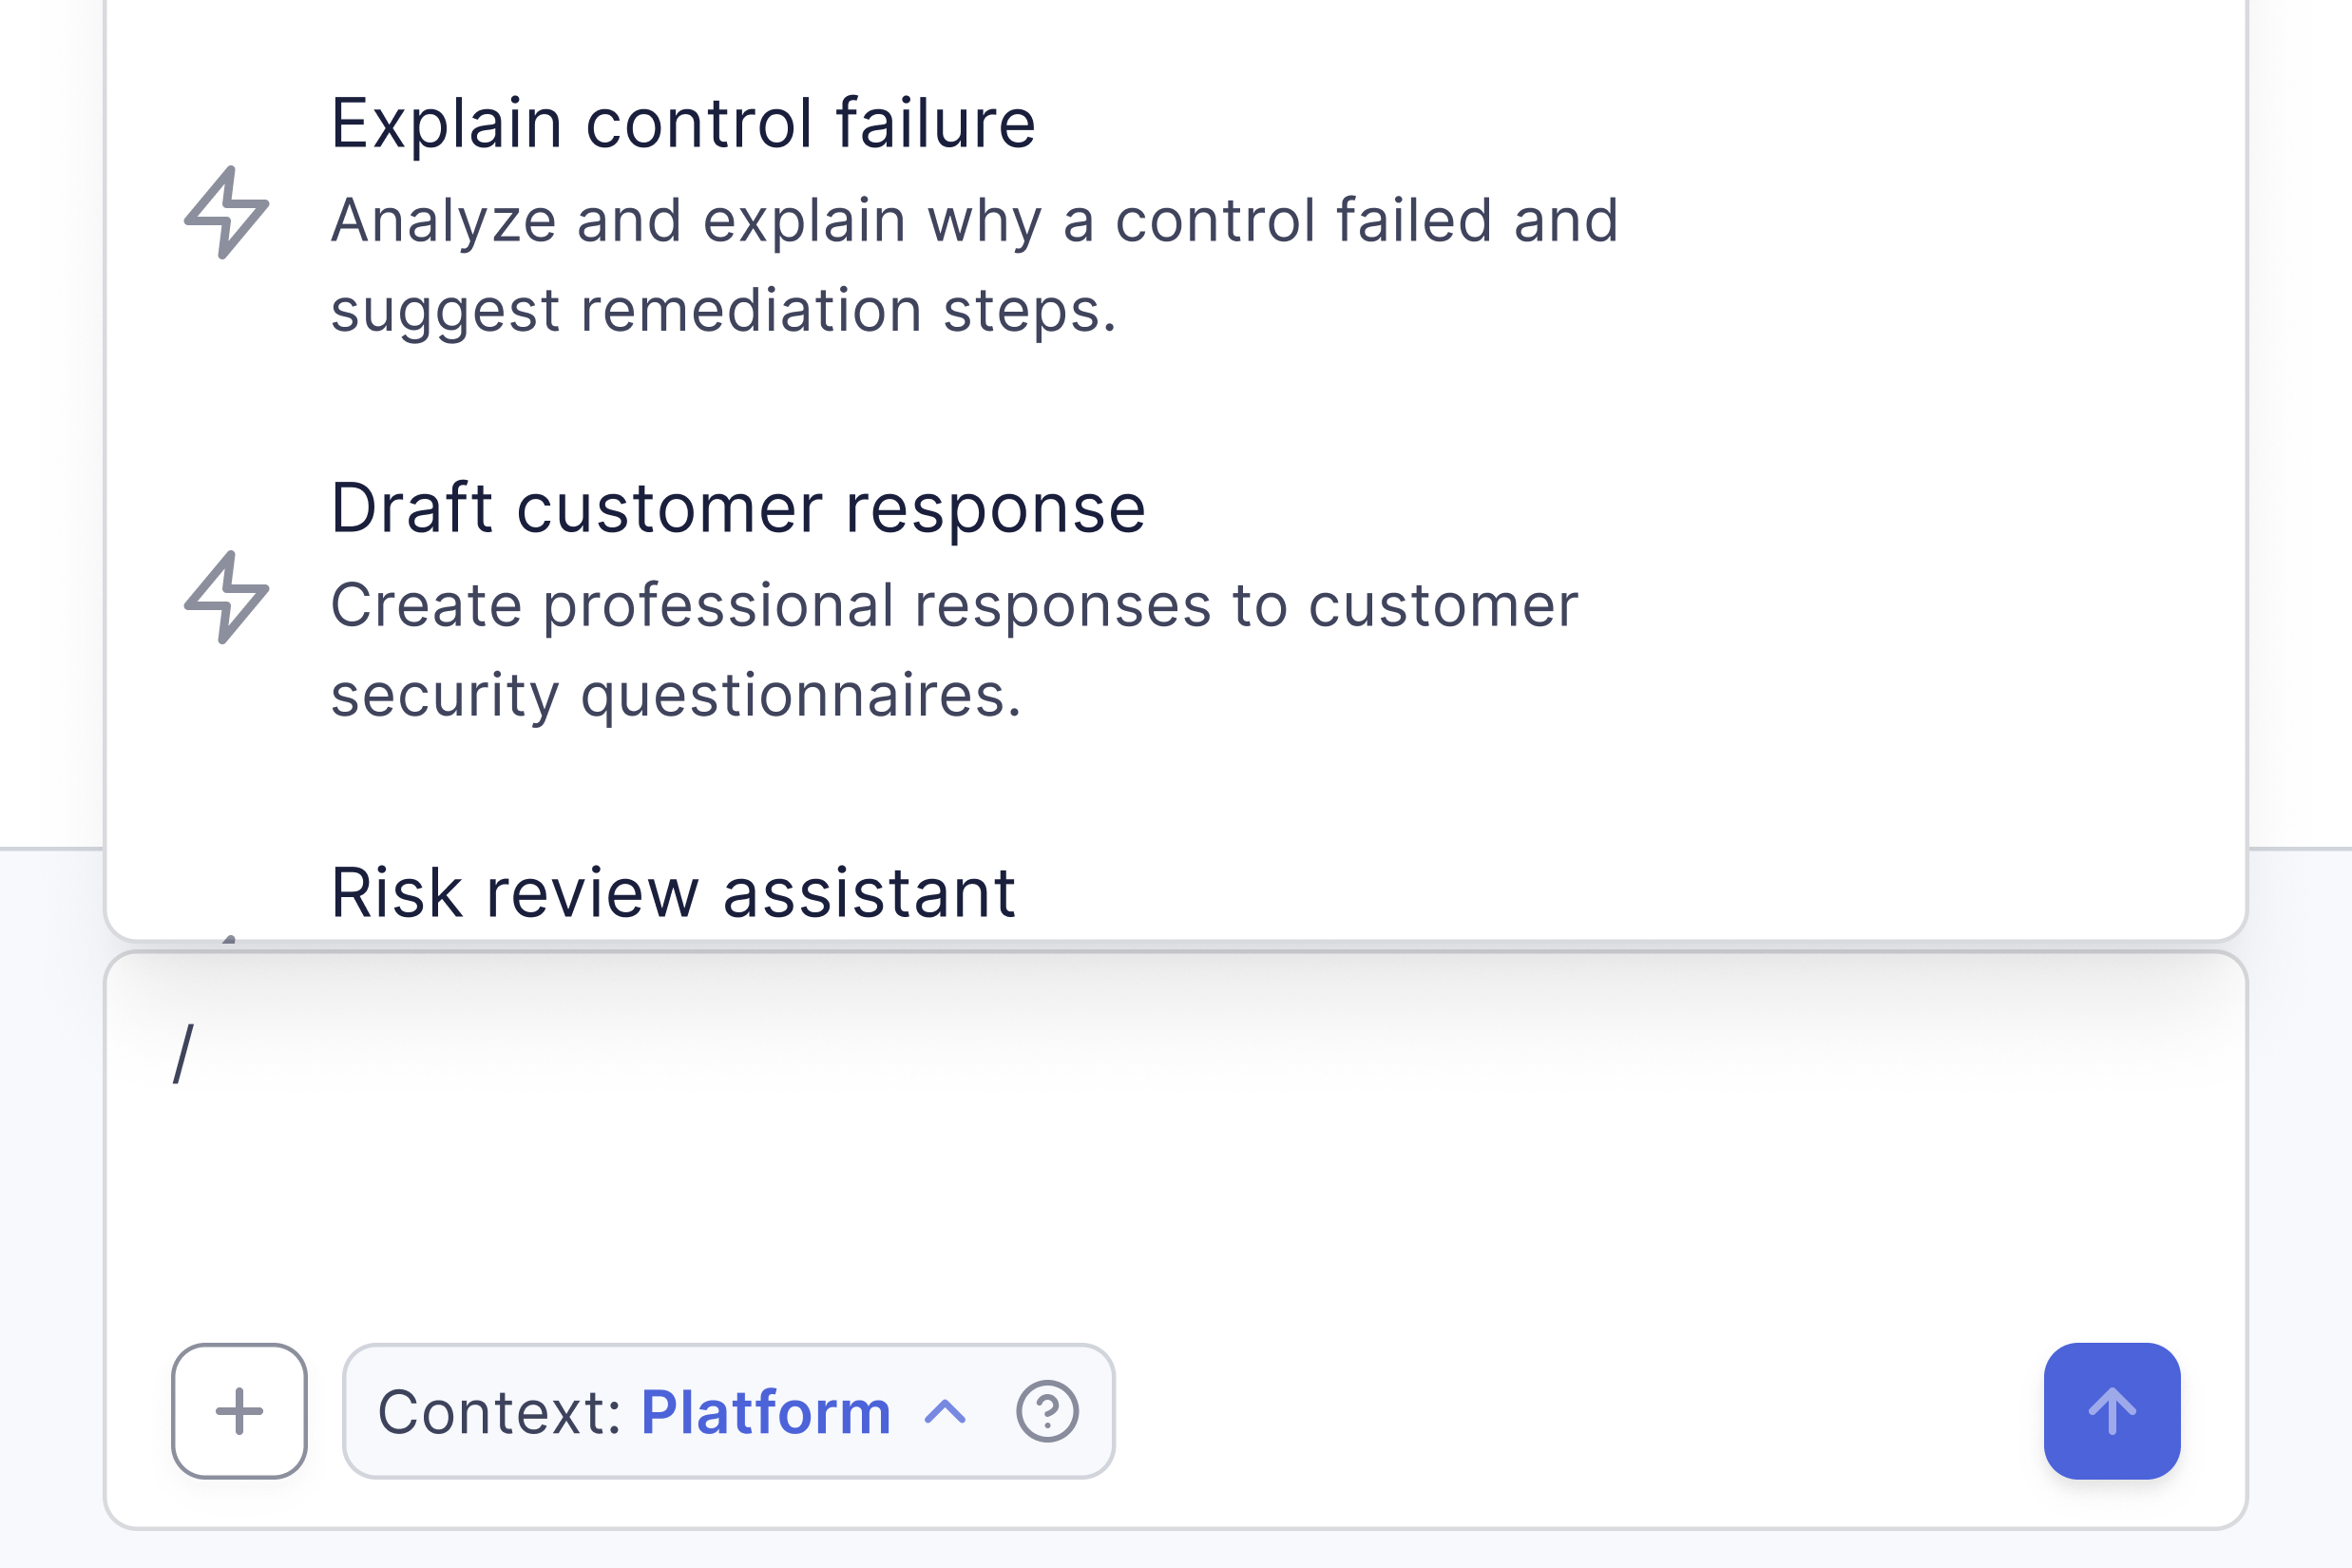This screenshot has height=1568, width=2352.
Task: Click the blue Platform context value
Action: coord(765,1412)
